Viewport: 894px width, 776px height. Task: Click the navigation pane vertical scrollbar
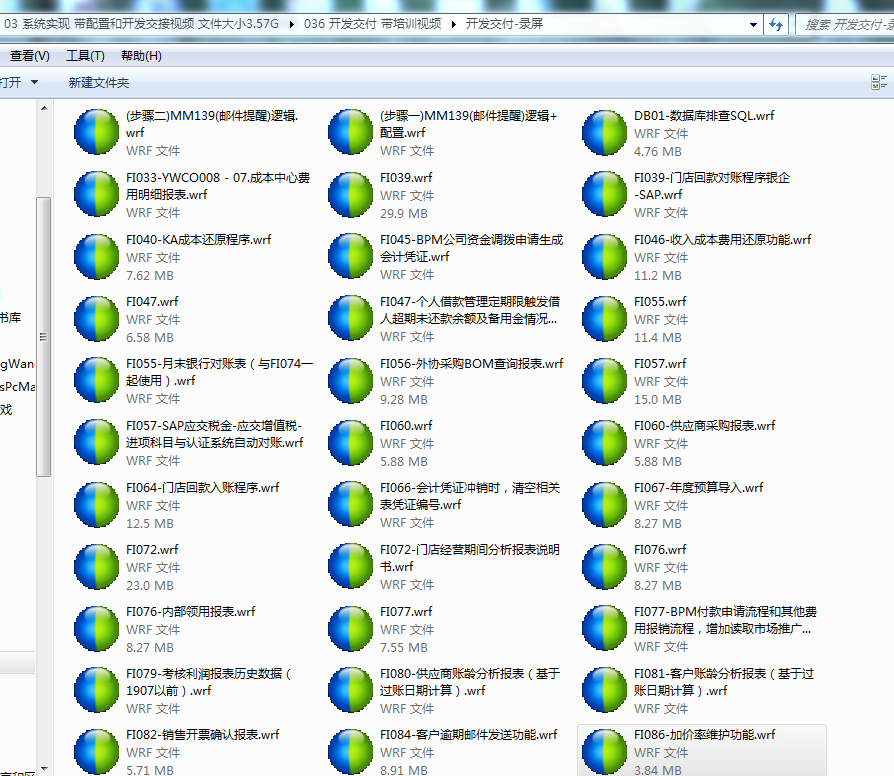click(x=43, y=330)
